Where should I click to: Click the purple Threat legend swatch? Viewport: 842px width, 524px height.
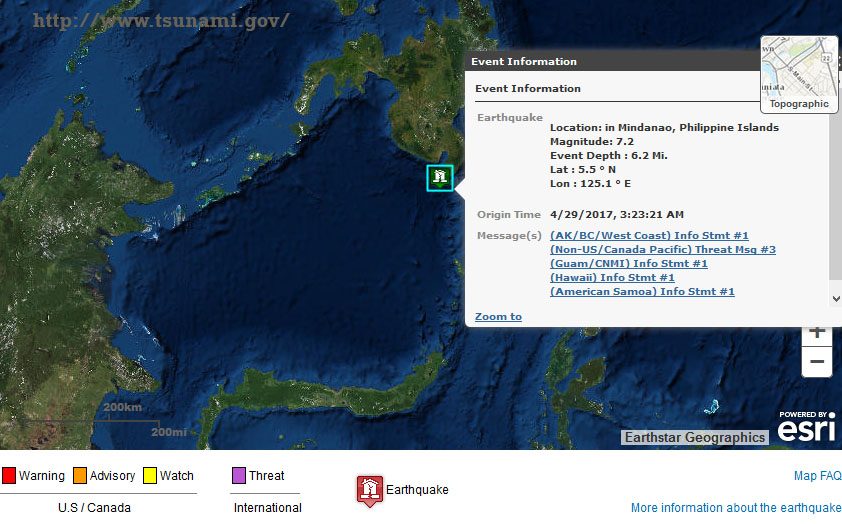(x=238, y=476)
